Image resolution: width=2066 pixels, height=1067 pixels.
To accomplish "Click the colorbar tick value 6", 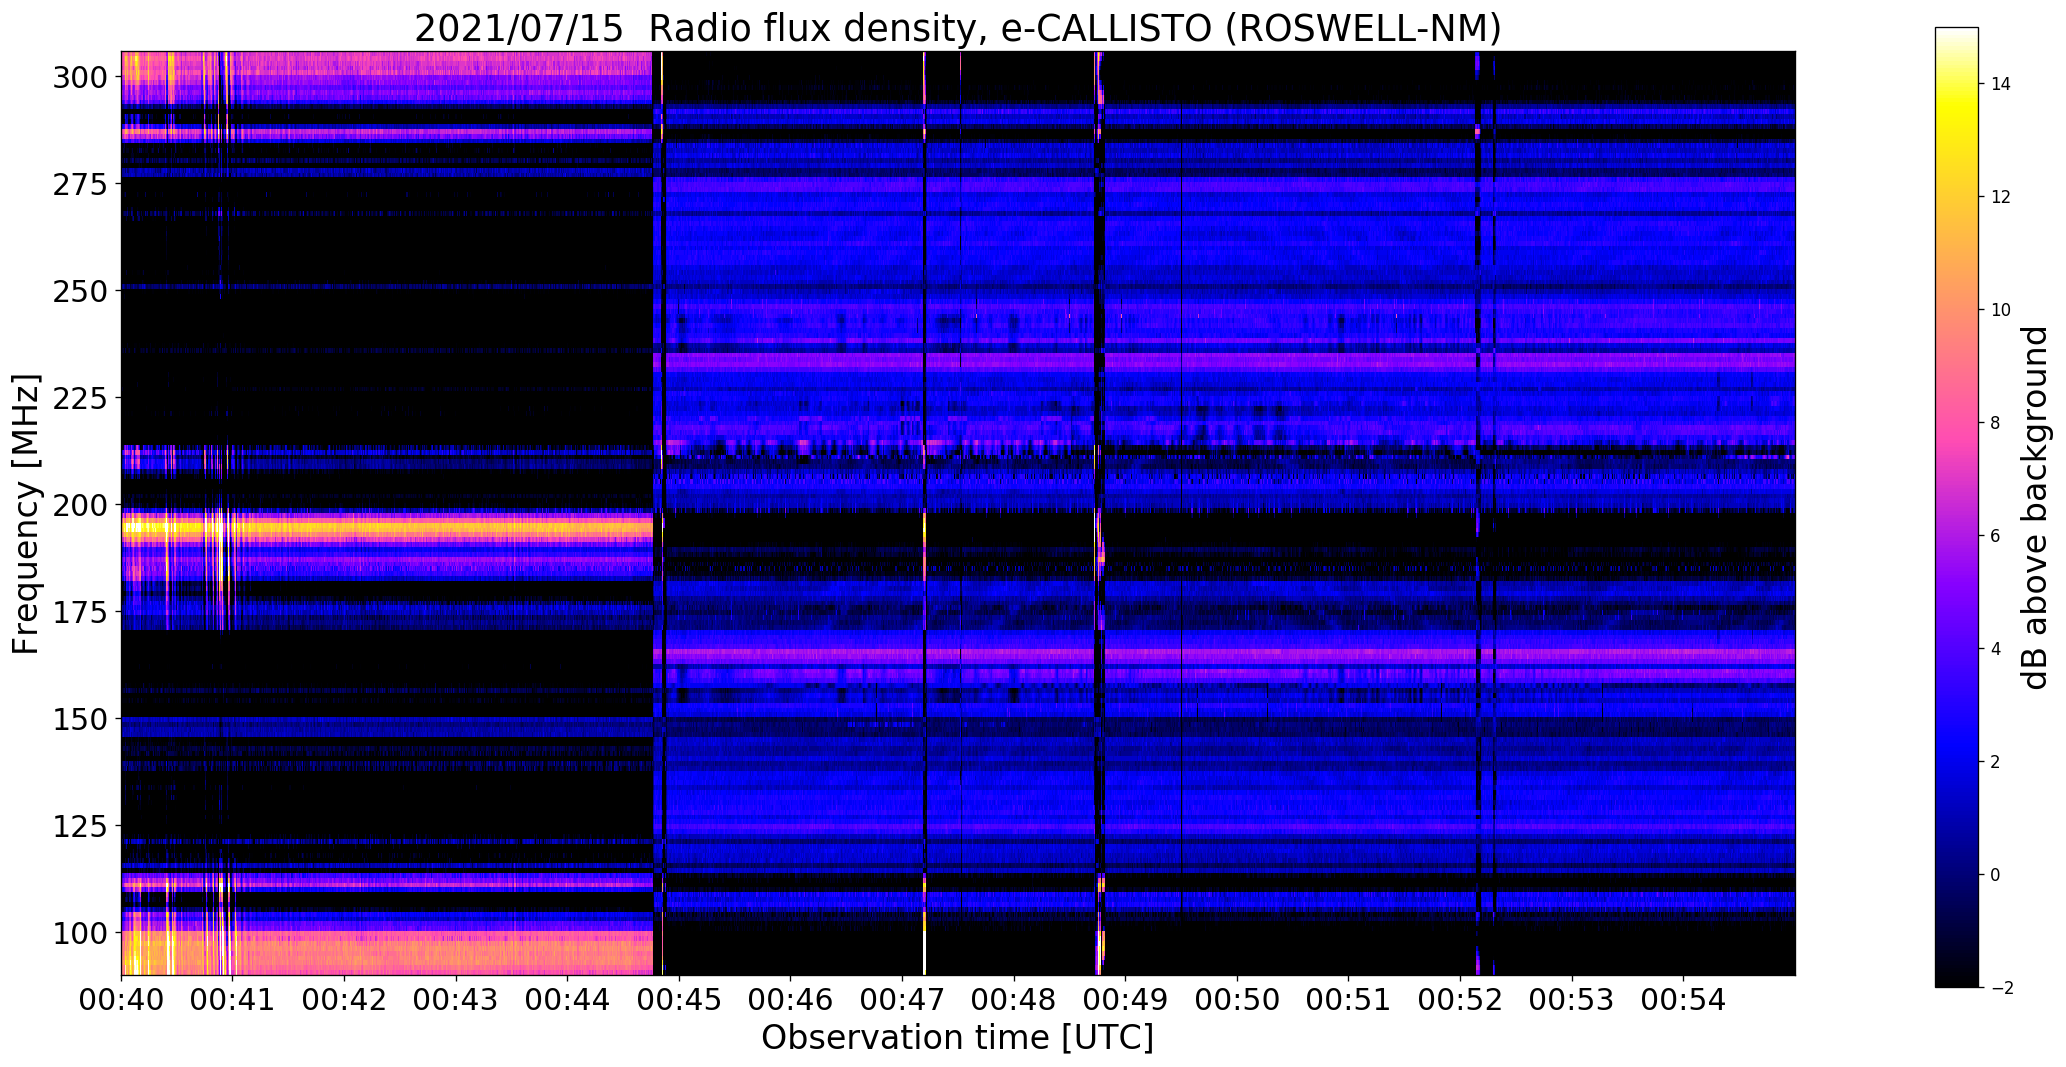I will (1995, 536).
